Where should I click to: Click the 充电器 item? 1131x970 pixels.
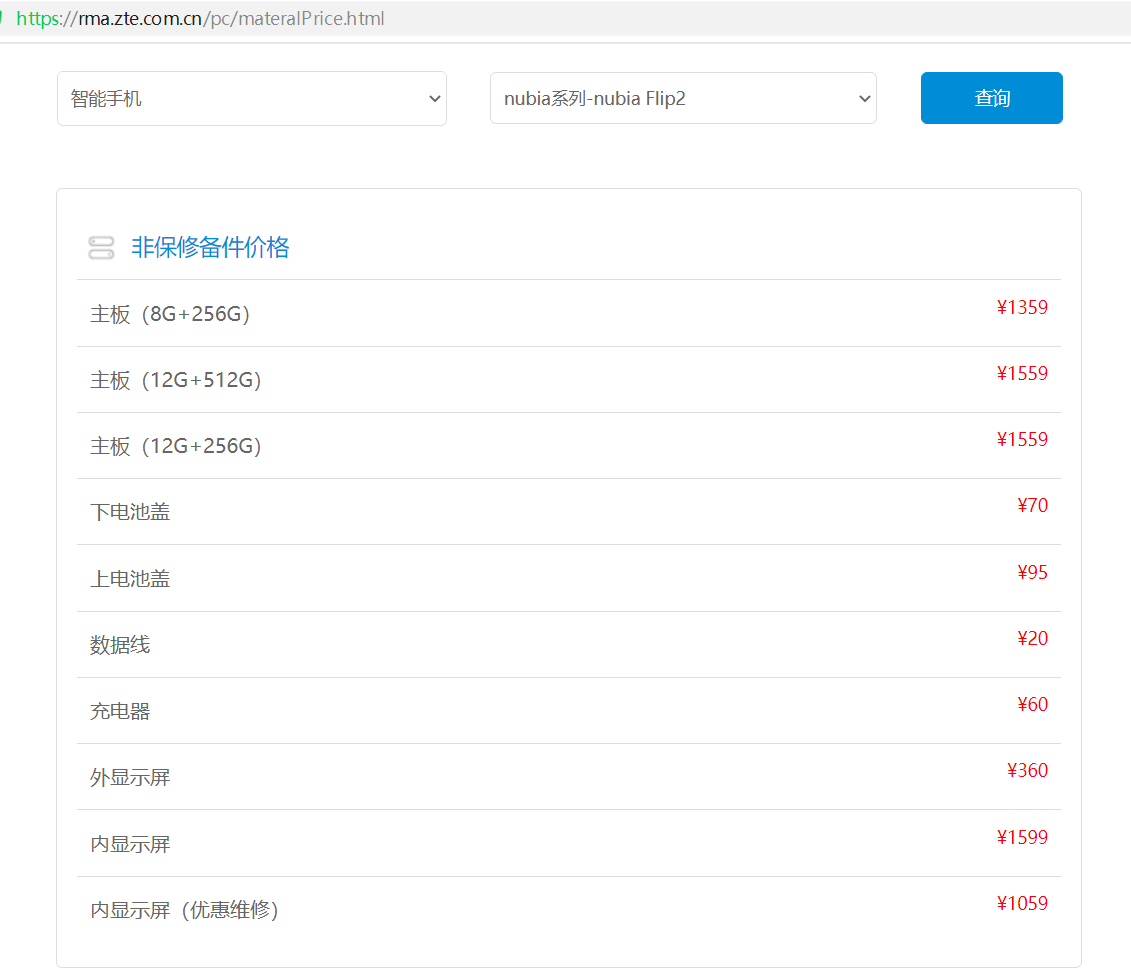[120, 711]
